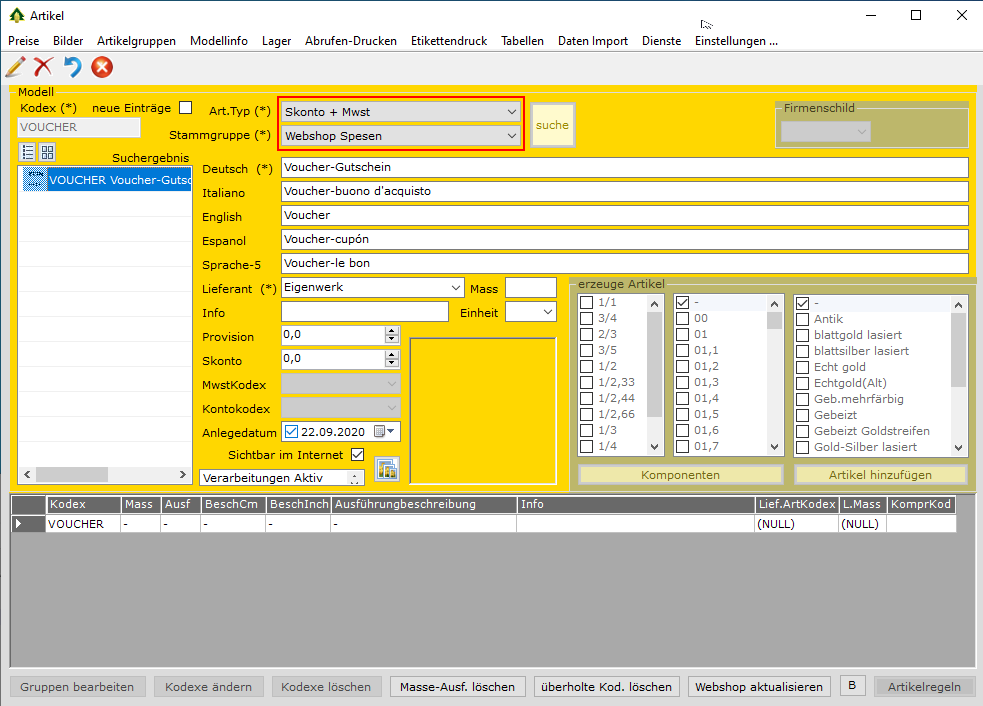Open the Artikelgruppen menu
Screen dimensions: 983x706
coord(136,41)
